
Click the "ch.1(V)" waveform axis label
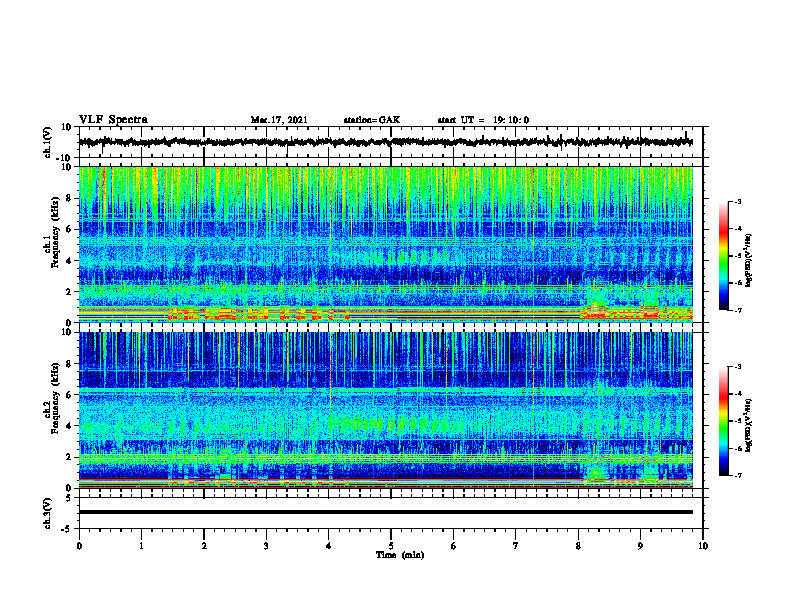48,142
